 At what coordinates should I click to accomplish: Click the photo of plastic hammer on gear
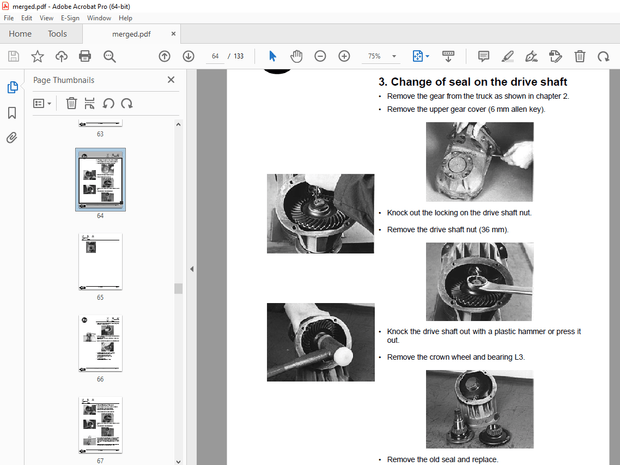(x=321, y=342)
